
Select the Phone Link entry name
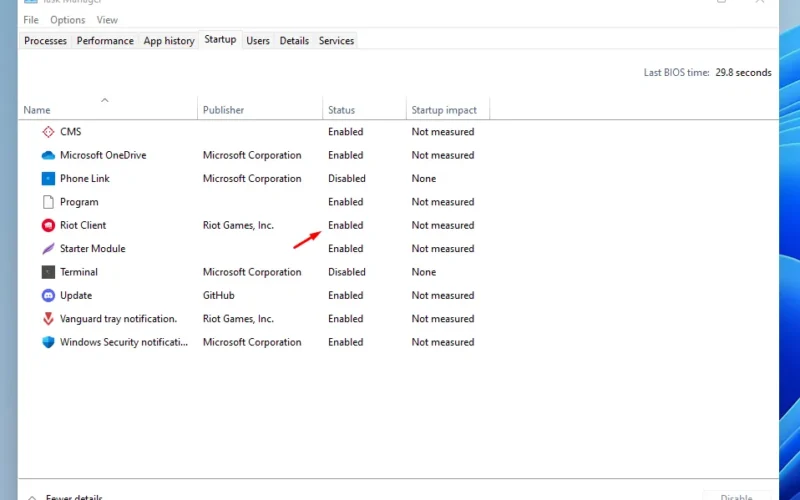point(85,179)
